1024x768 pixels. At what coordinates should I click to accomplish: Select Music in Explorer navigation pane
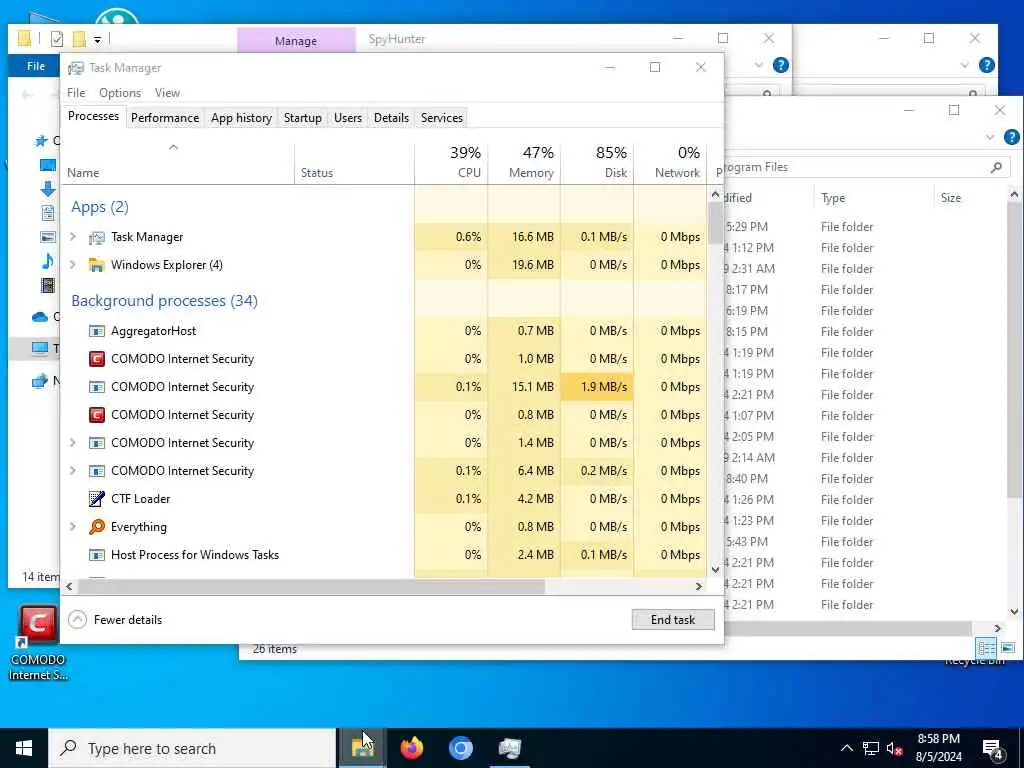click(x=48, y=262)
